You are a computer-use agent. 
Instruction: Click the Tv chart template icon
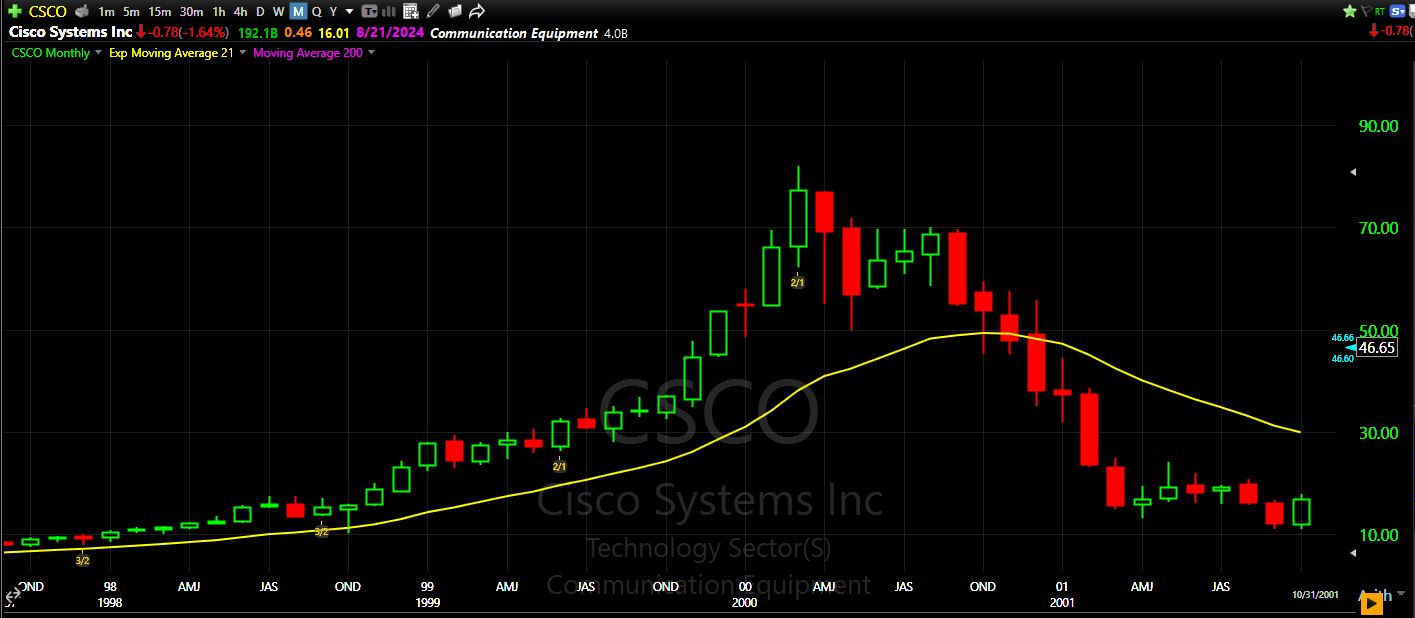pos(370,12)
